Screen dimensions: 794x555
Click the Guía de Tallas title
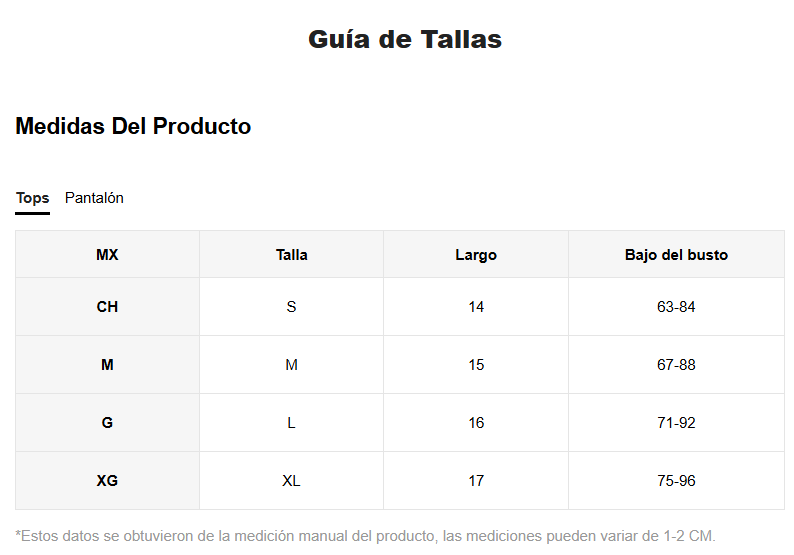pos(405,39)
